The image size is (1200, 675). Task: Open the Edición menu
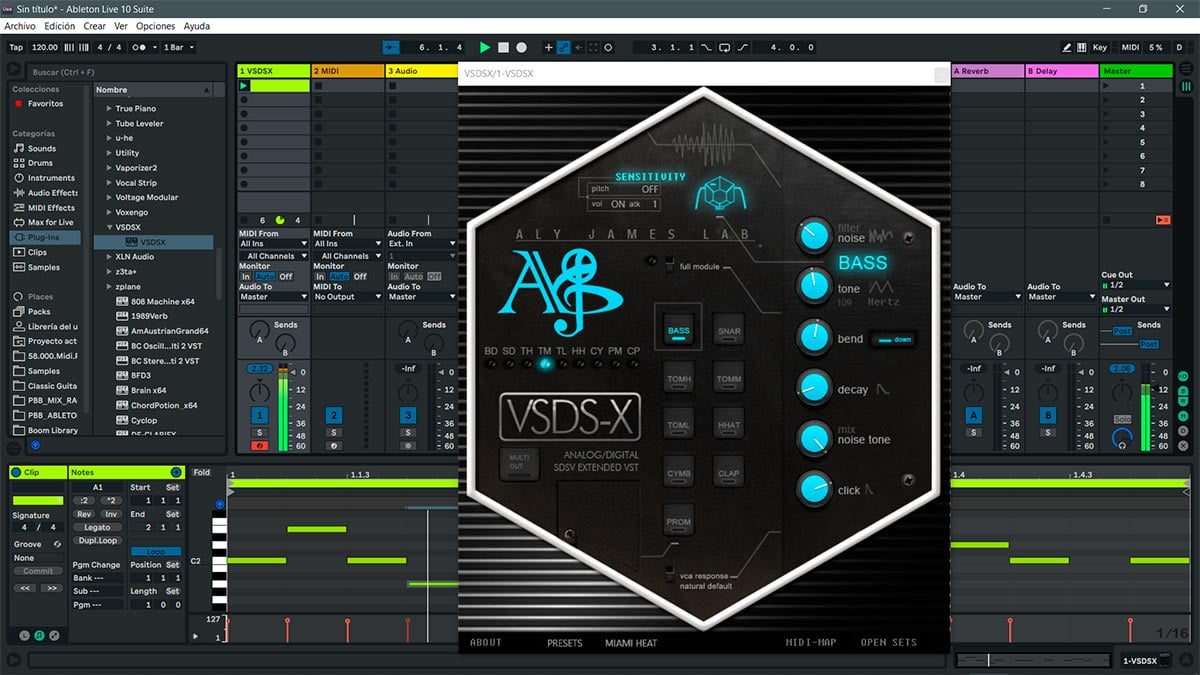(x=60, y=26)
